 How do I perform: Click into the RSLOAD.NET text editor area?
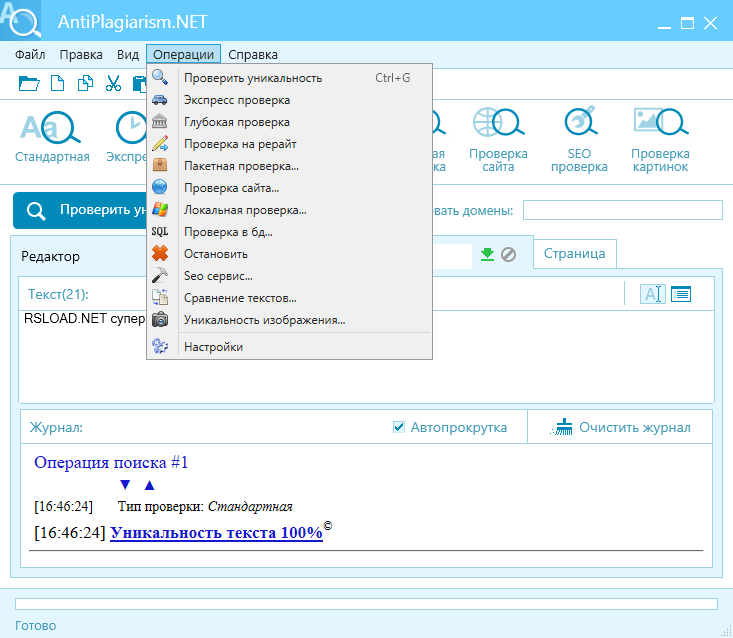point(366,356)
